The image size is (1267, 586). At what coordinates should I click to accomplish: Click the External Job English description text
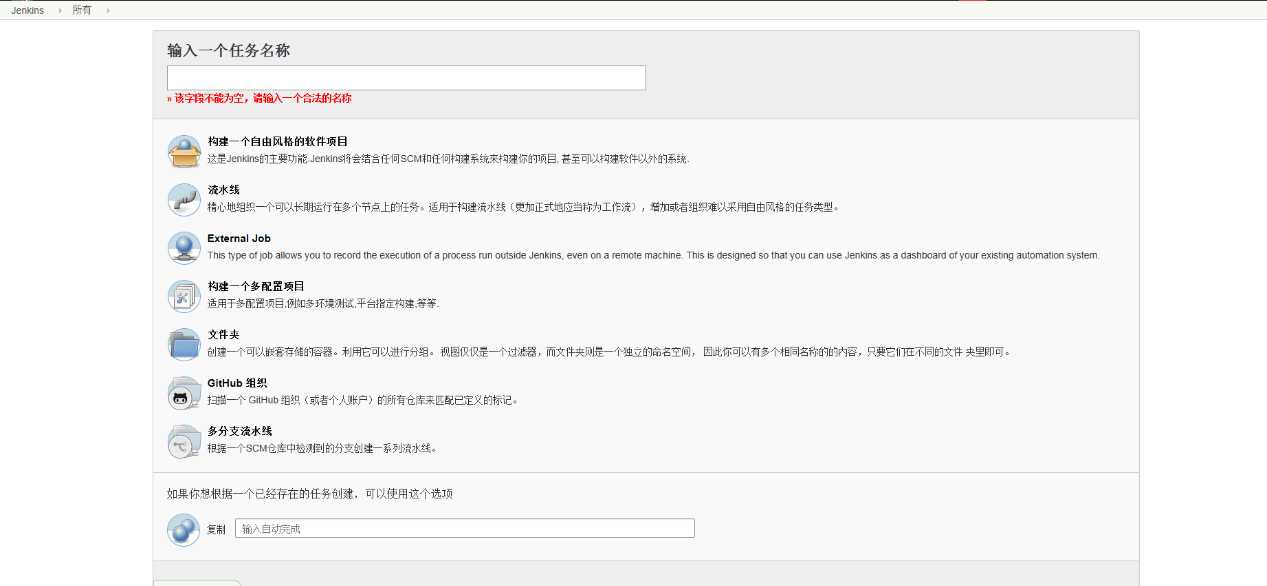pyautogui.click(x=653, y=255)
